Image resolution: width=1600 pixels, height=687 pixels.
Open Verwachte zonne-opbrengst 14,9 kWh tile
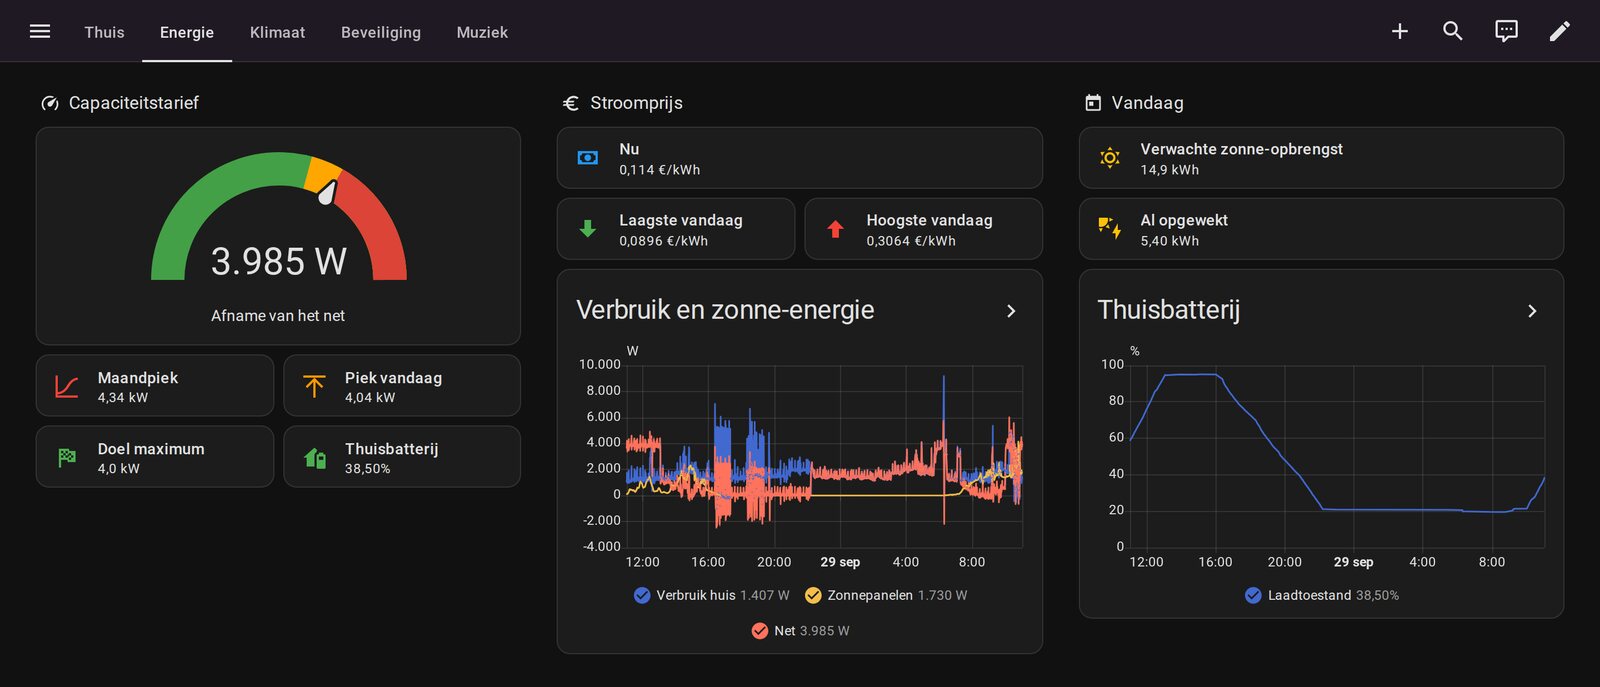point(1321,158)
